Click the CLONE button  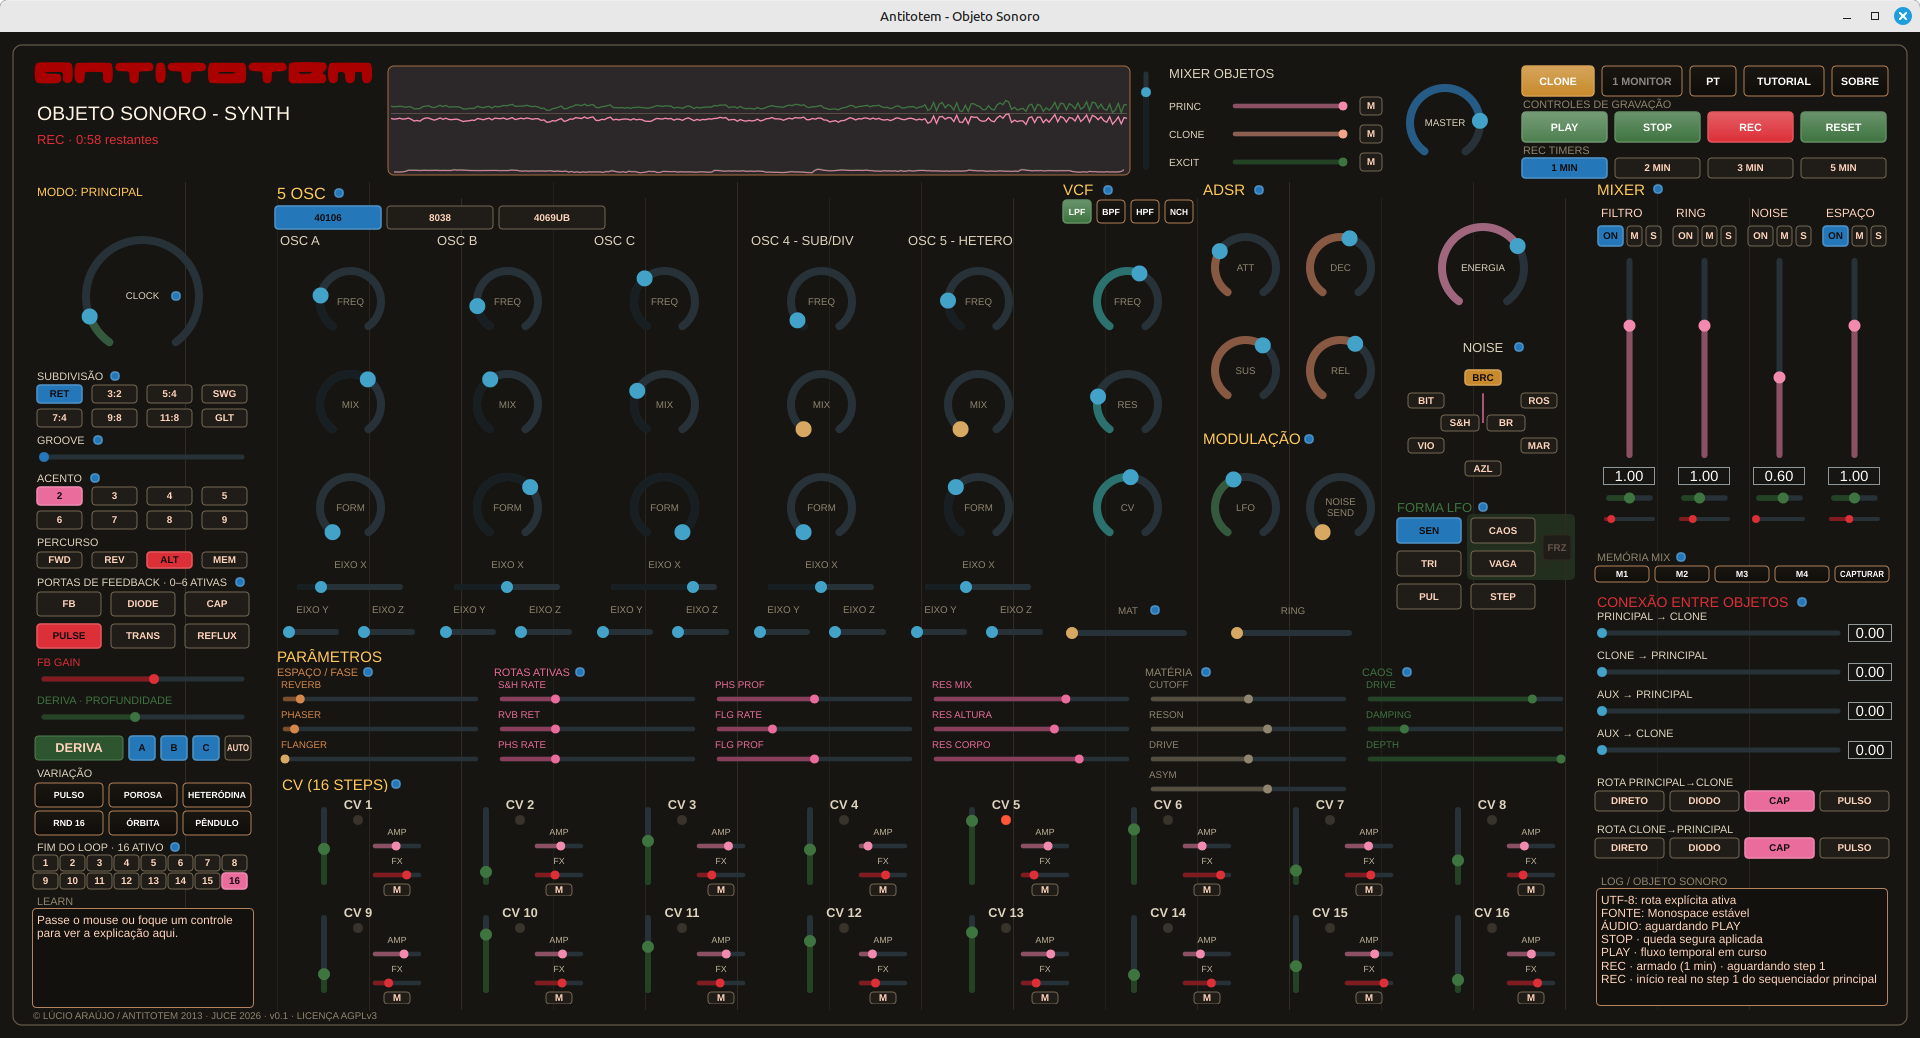1558,81
